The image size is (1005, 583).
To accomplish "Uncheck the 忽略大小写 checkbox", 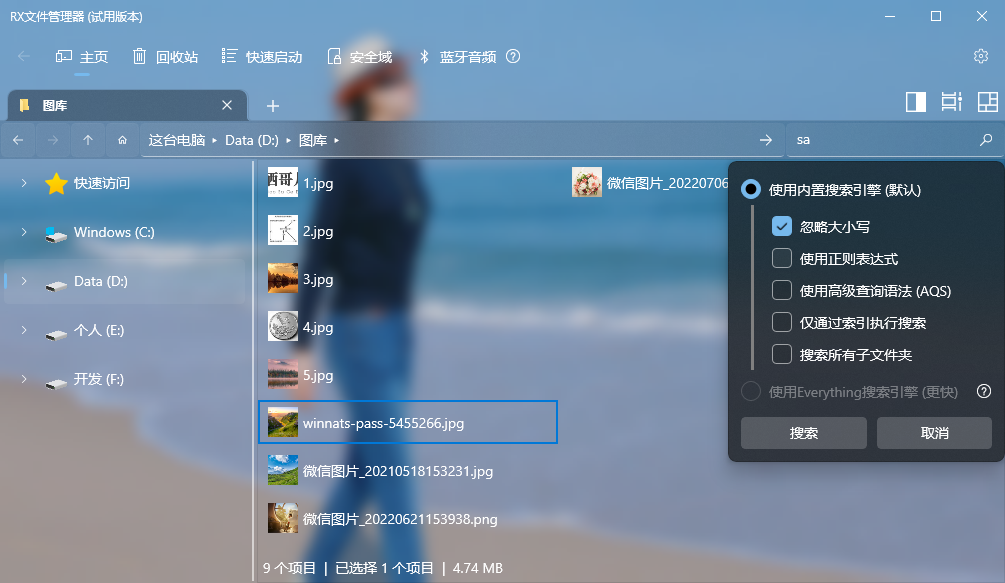I will point(781,226).
